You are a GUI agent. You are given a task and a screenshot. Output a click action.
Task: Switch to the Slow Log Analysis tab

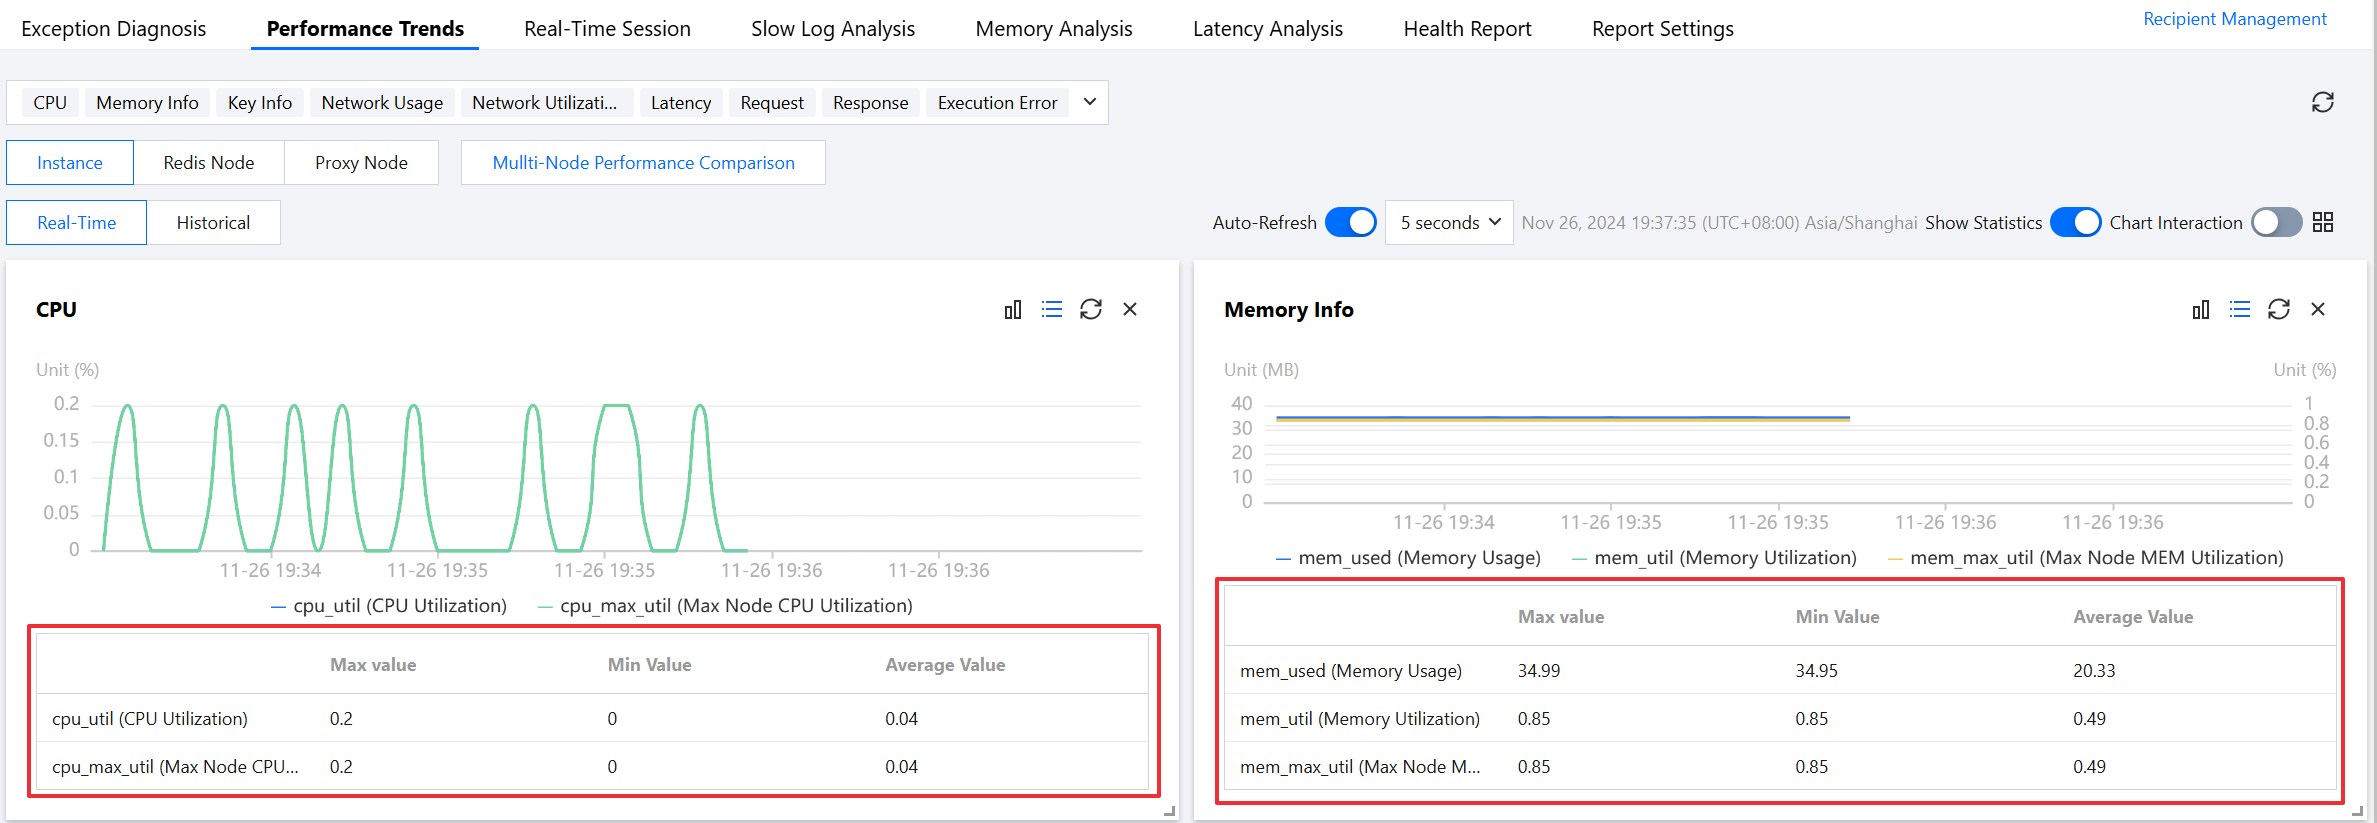click(x=832, y=28)
